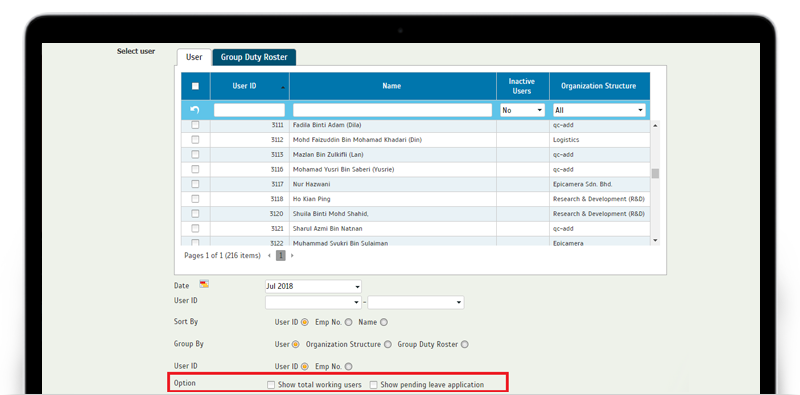Enable Show total working users

point(271,385)
